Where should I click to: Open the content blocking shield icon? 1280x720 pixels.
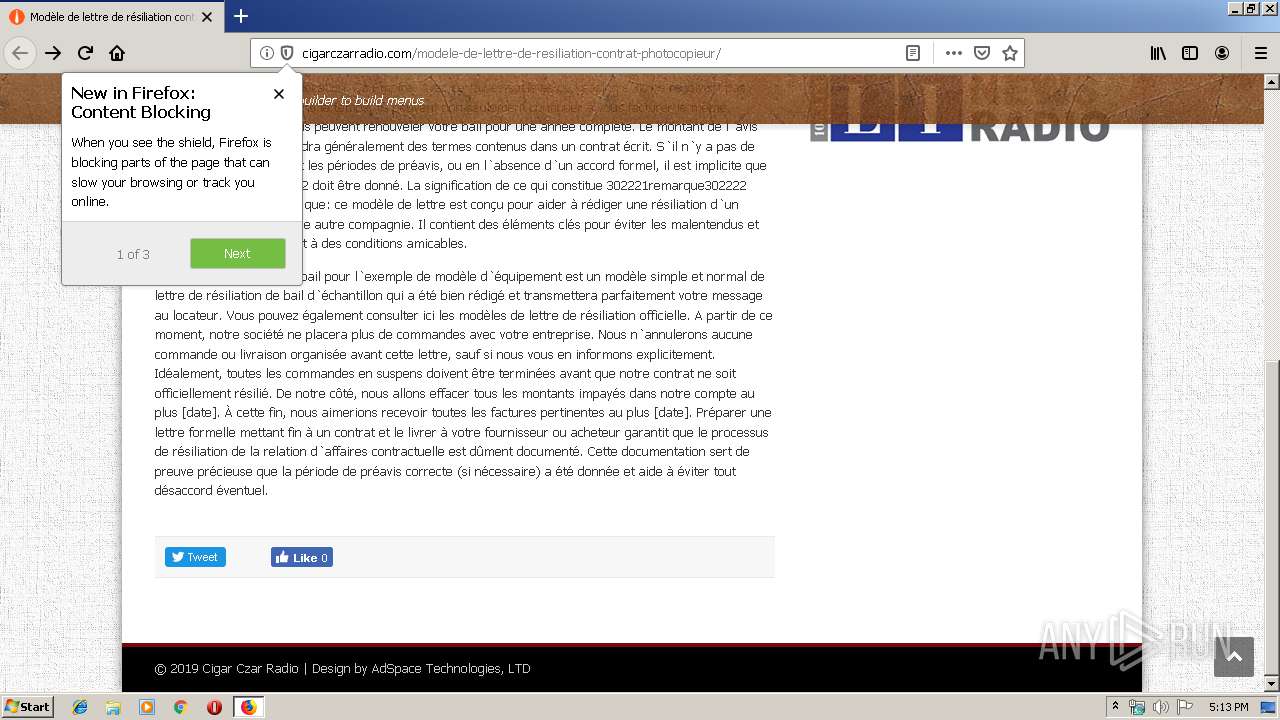(x=287, y=53)
